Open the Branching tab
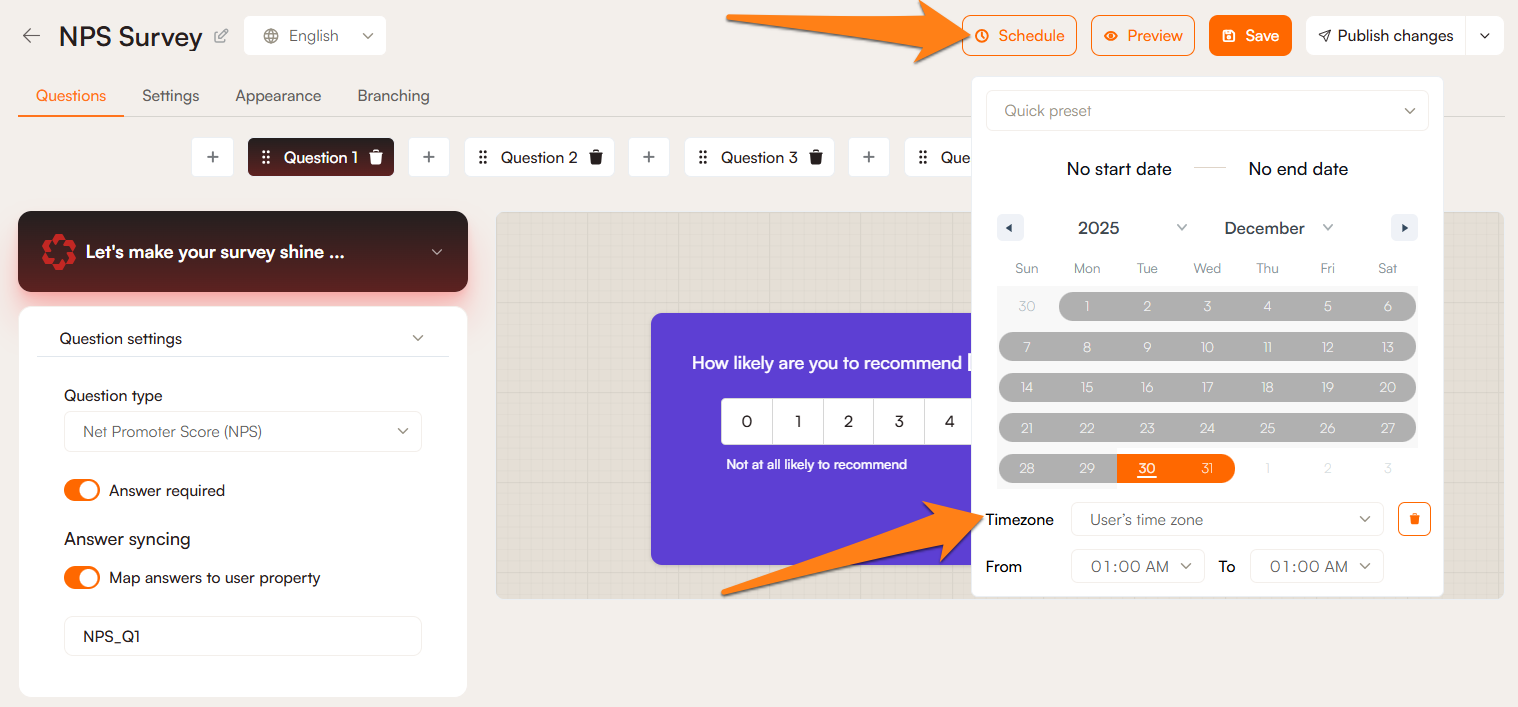 click(x=393, y=96)
